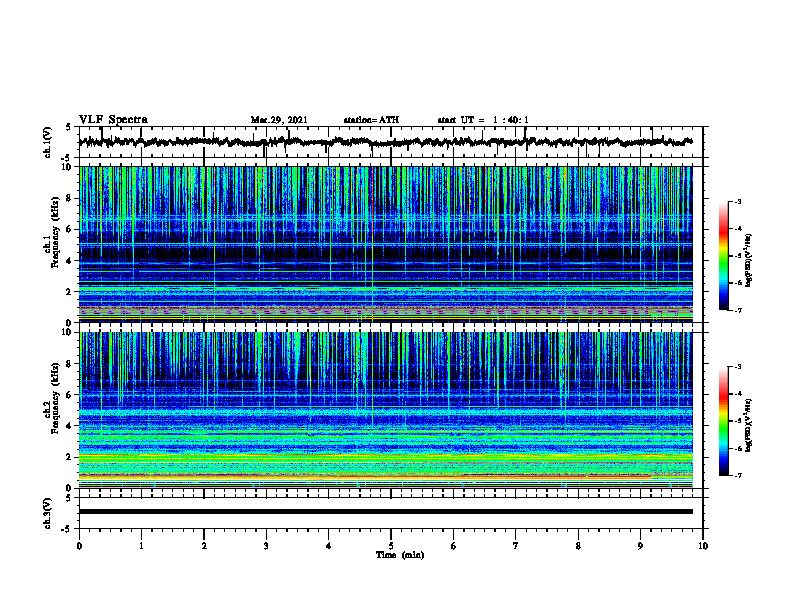This screenshot has width=792, height=612.
Task: Click the 'Time (min)' x-axis label
Action: pyautogui.click(x=400, y=555)
